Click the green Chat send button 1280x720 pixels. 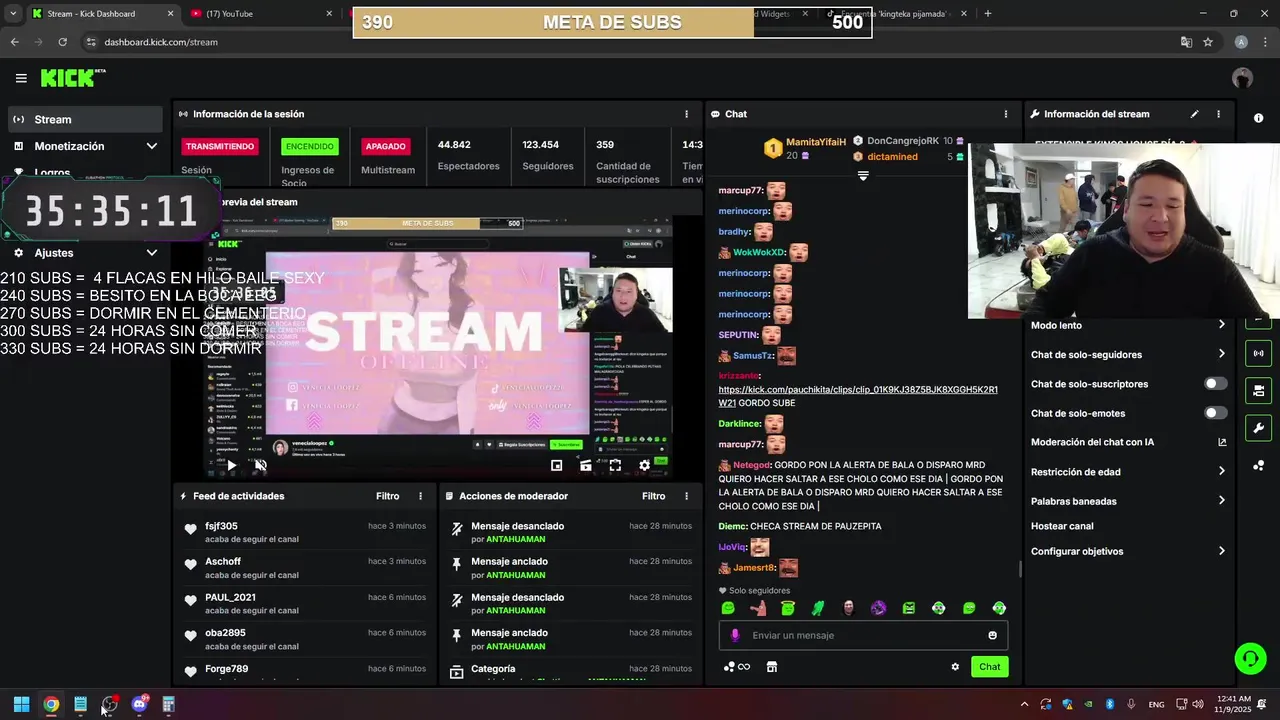(989, 667)
